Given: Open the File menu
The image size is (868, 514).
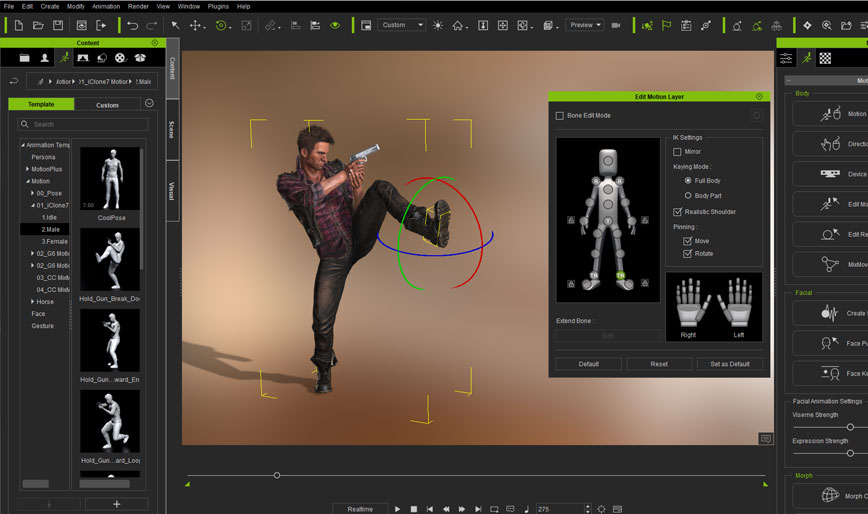Looking at the screenshot, I should (x=9, y=6).
